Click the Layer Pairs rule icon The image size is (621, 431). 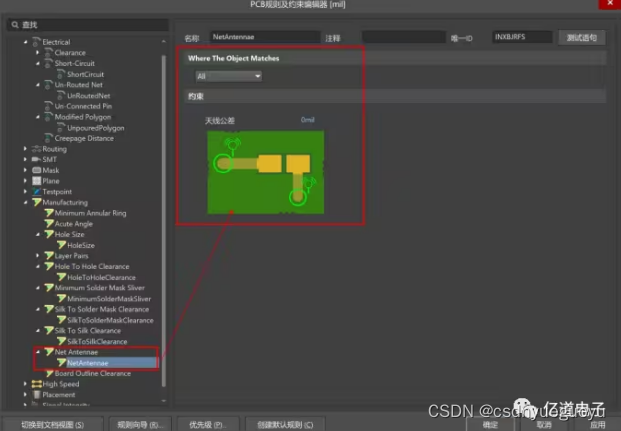(x=49, y=256)
